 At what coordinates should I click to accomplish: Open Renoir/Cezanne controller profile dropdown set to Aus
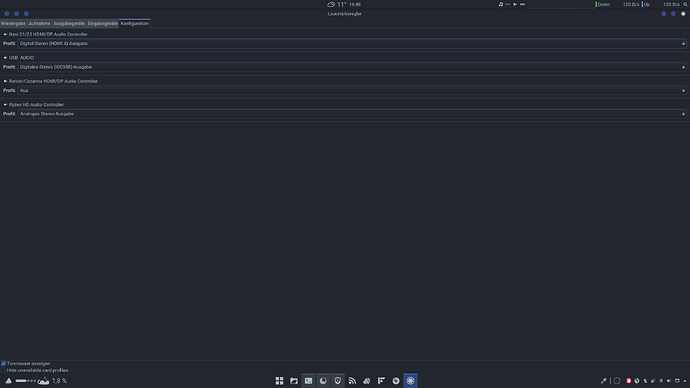(352, 90)
